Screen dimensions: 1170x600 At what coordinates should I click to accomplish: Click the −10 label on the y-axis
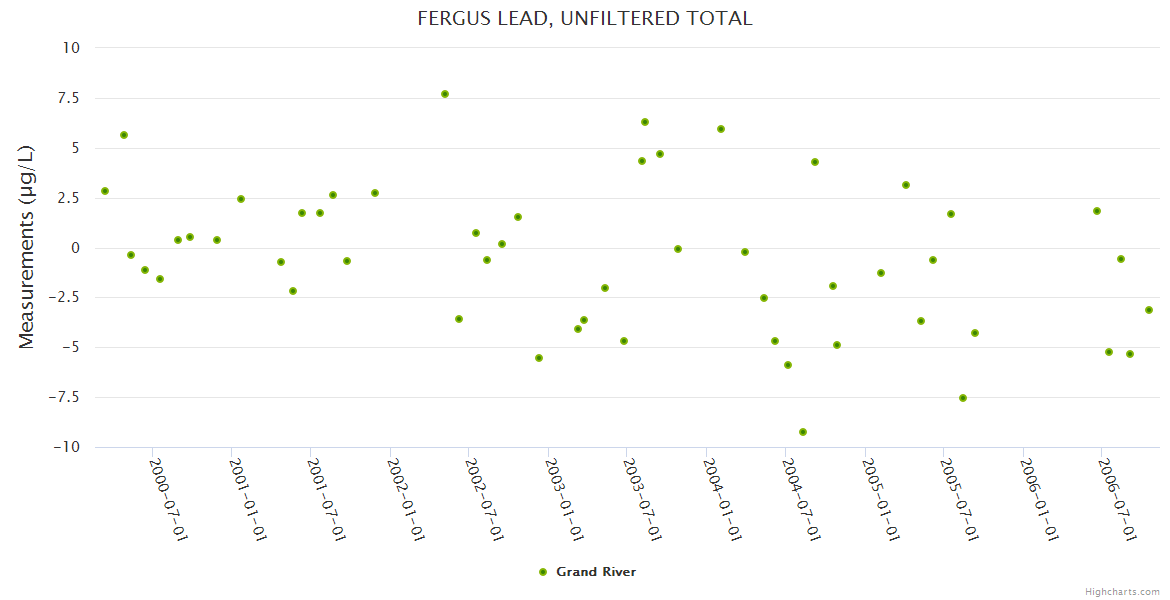[x=66, y=447]
